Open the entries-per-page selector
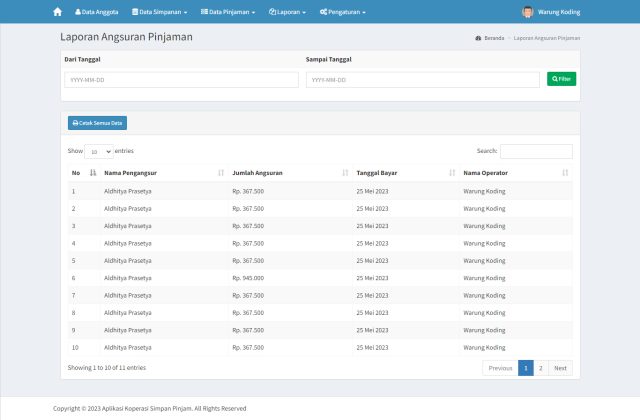Screen dimensions: 640x420 [x=99, y=151]
